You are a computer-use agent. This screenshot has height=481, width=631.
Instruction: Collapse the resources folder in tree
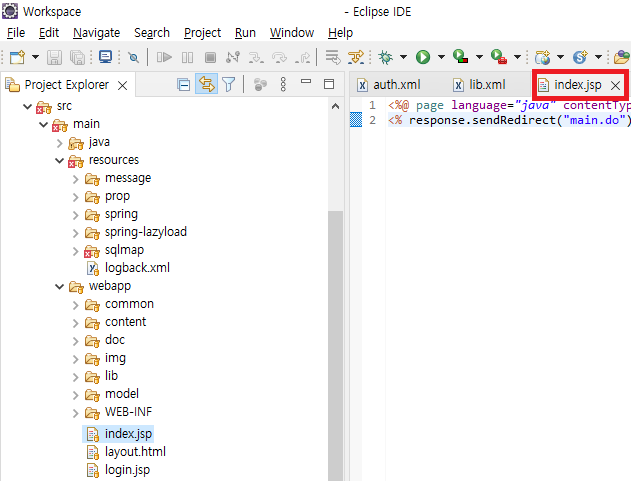(59, 160)
